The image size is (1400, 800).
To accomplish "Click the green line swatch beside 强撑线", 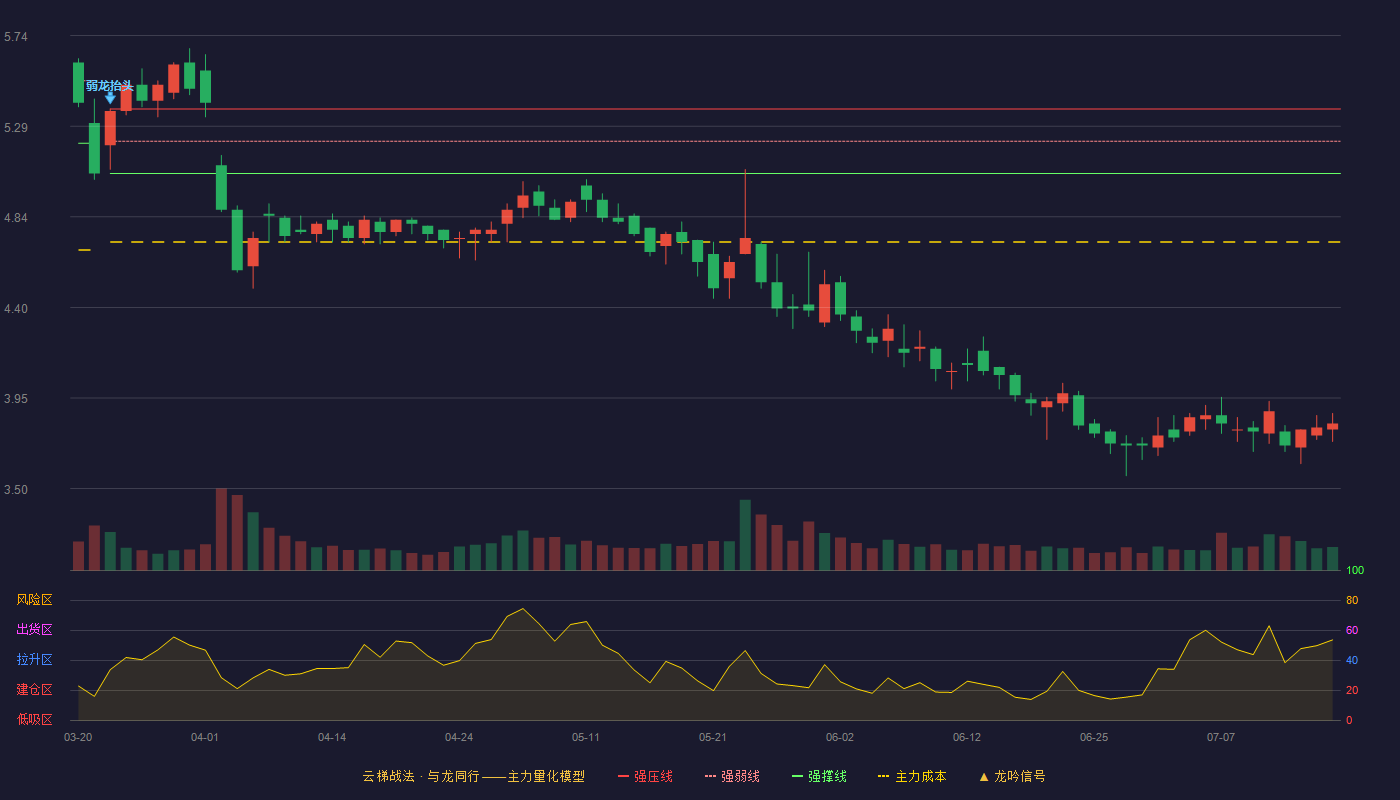I will tap(798, 776).
